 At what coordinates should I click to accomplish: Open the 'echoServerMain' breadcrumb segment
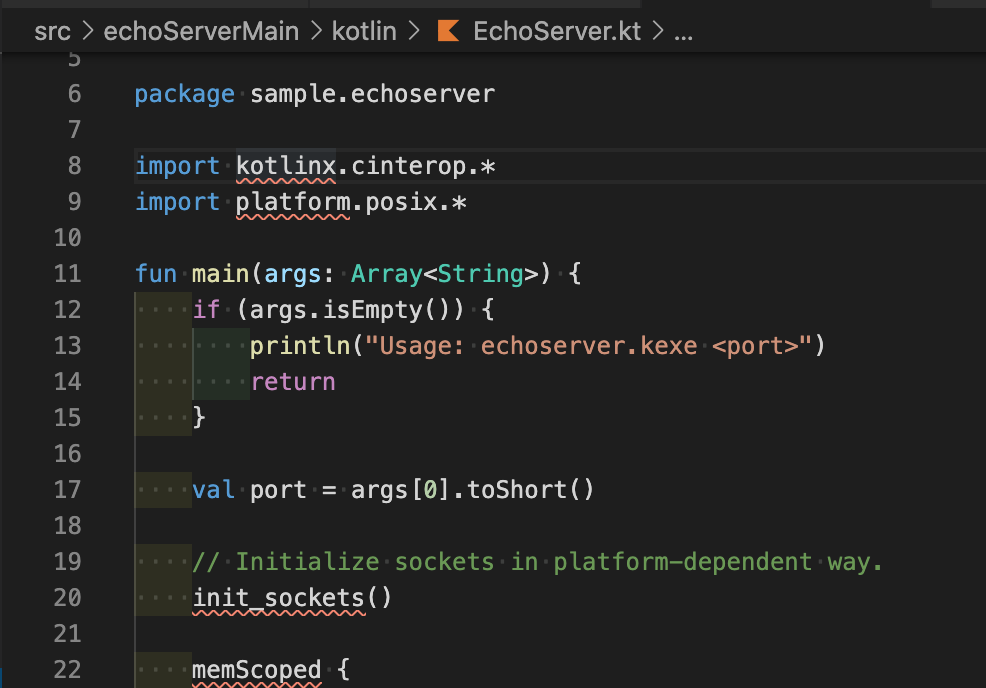point(201,31)
